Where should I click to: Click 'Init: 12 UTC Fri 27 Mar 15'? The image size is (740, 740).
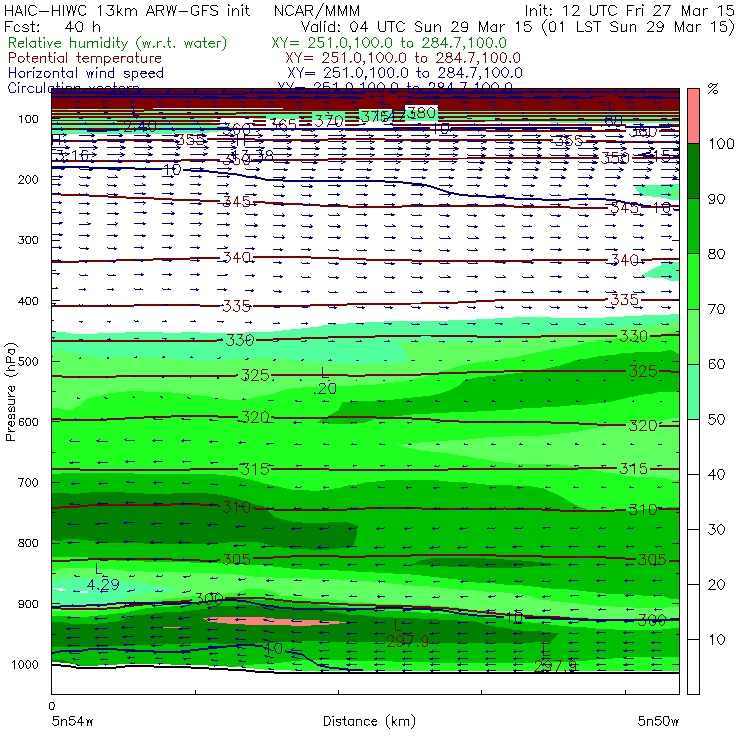[x=629, y=10]
